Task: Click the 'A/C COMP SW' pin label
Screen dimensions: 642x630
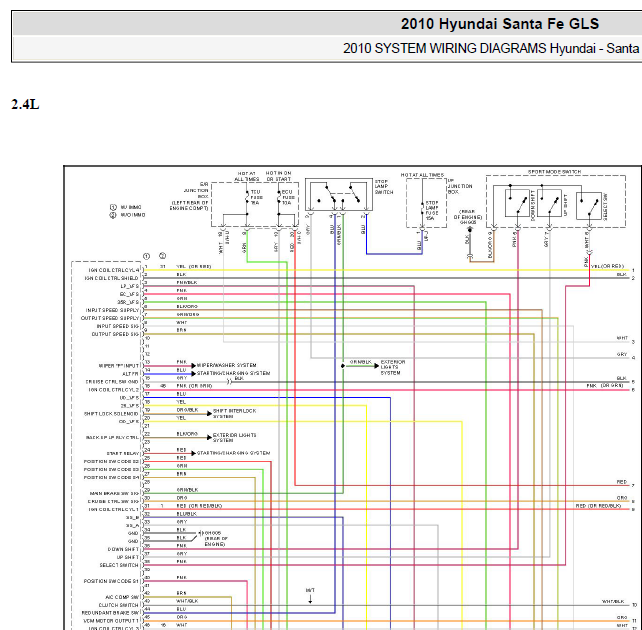Action: (x=122, y=597)
